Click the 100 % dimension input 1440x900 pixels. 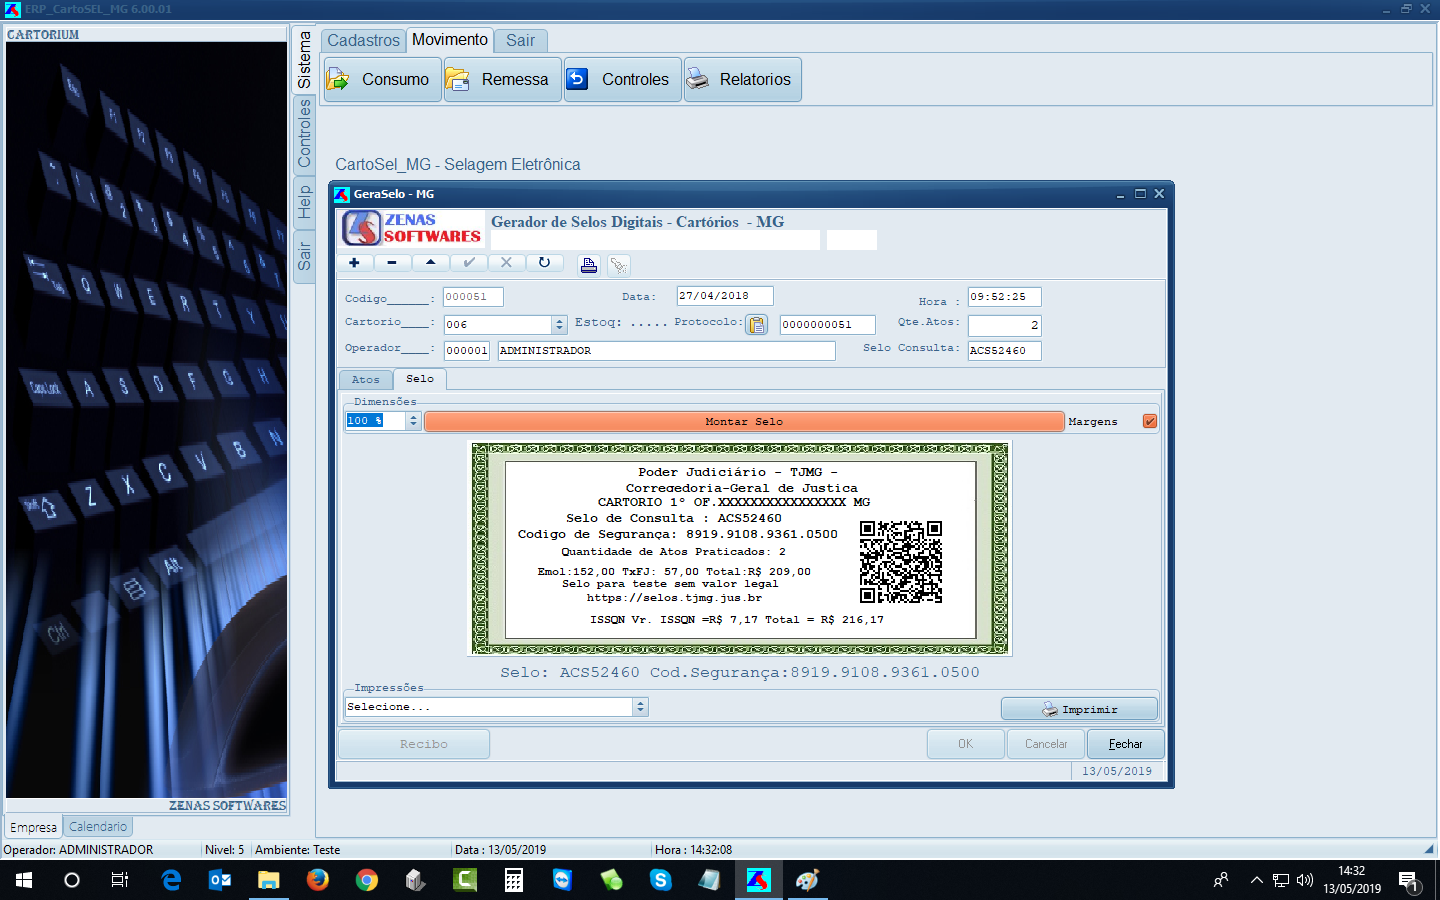(376, 421)
